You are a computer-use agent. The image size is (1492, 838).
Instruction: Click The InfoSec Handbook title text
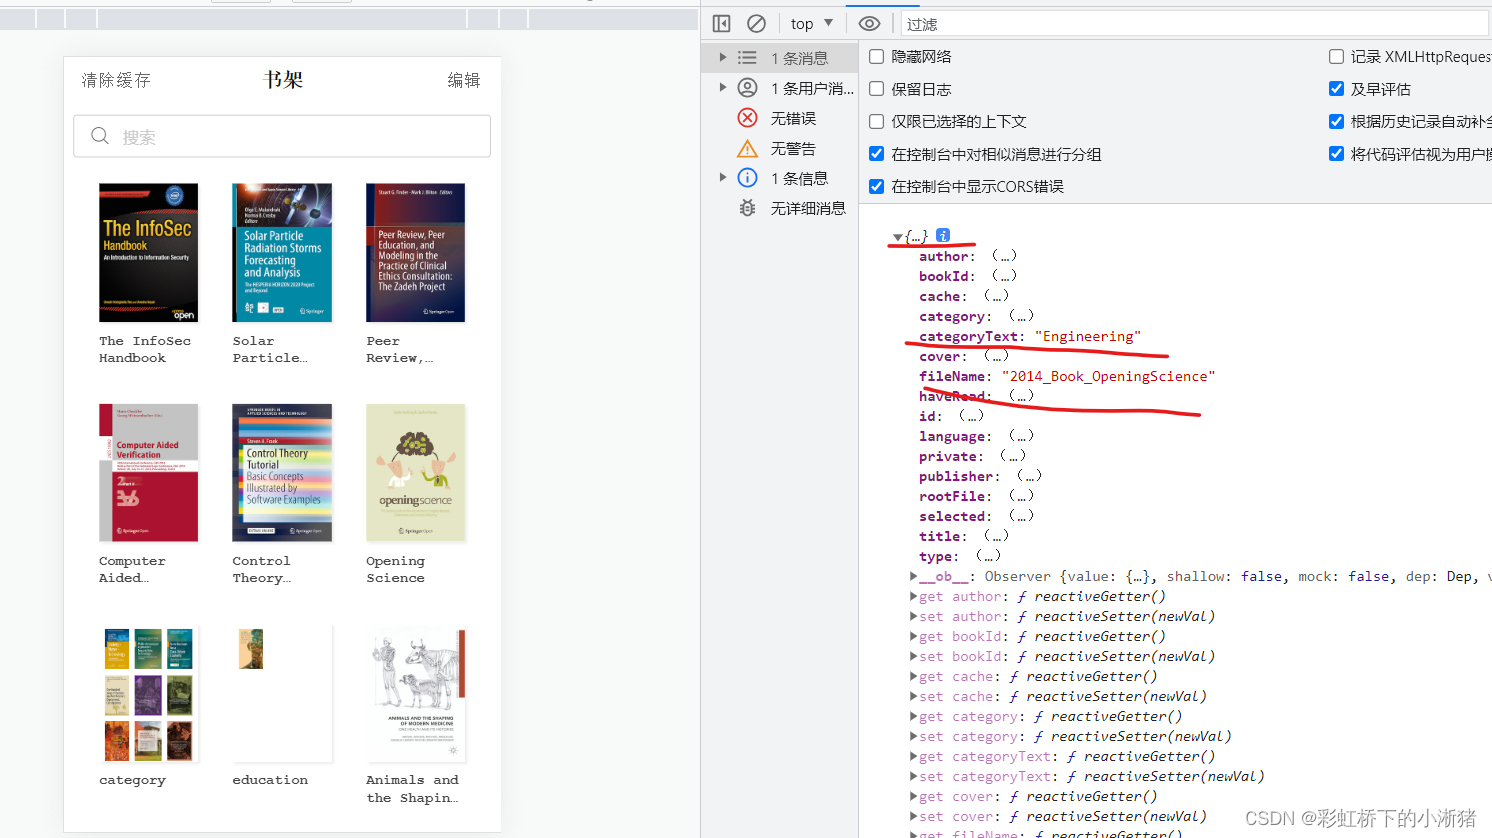coord(145,349)
